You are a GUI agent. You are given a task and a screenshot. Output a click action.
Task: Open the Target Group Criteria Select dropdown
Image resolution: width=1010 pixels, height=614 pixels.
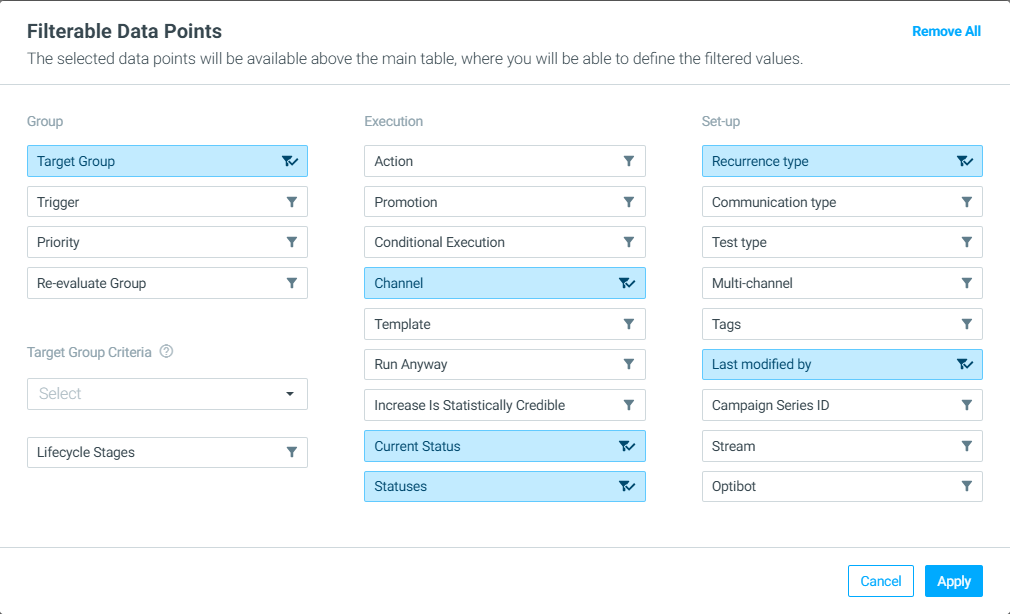tap(167, 394)
